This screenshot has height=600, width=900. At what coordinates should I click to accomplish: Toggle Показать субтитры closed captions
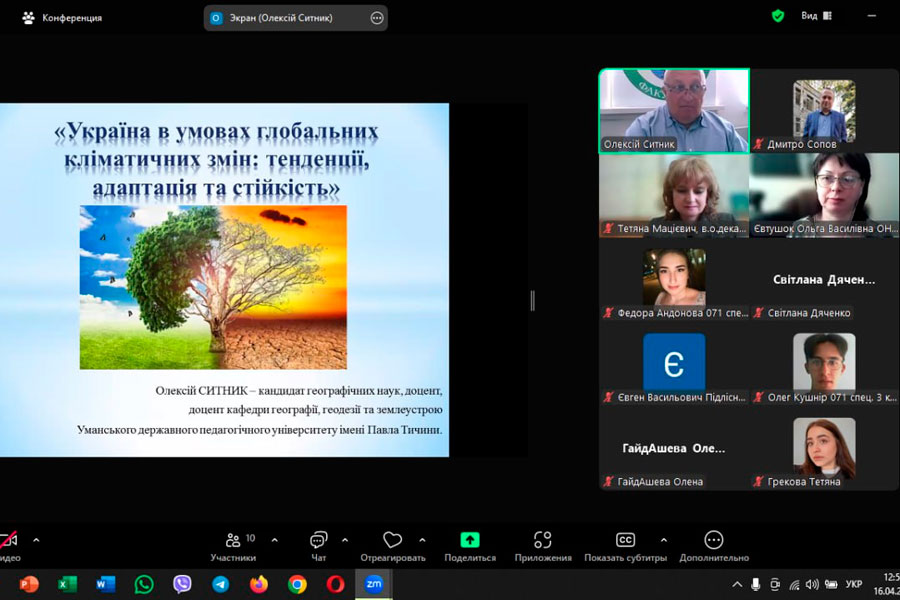coord(625,541)
